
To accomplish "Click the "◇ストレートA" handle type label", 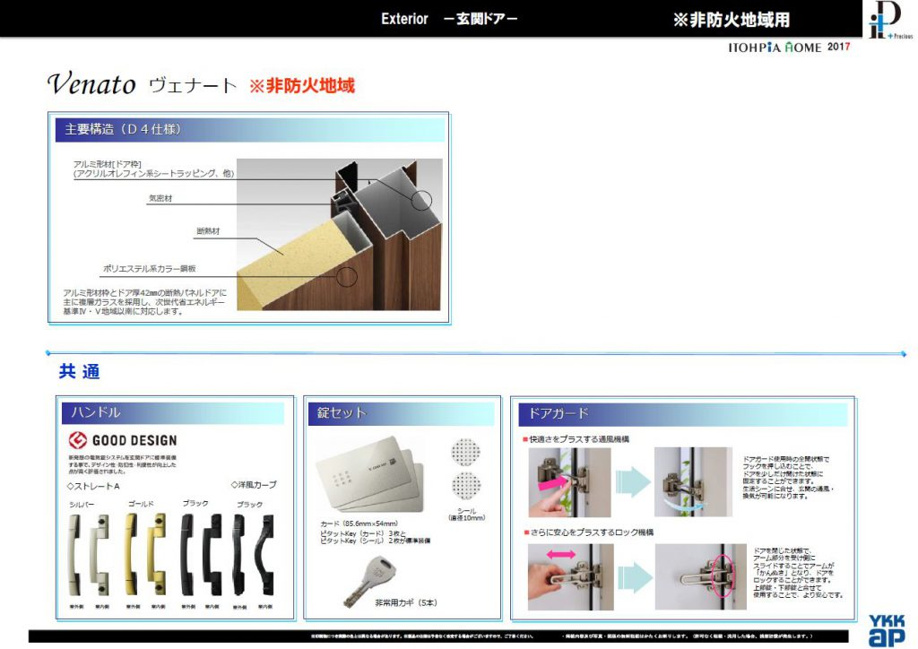I will [x=93, y=486].
